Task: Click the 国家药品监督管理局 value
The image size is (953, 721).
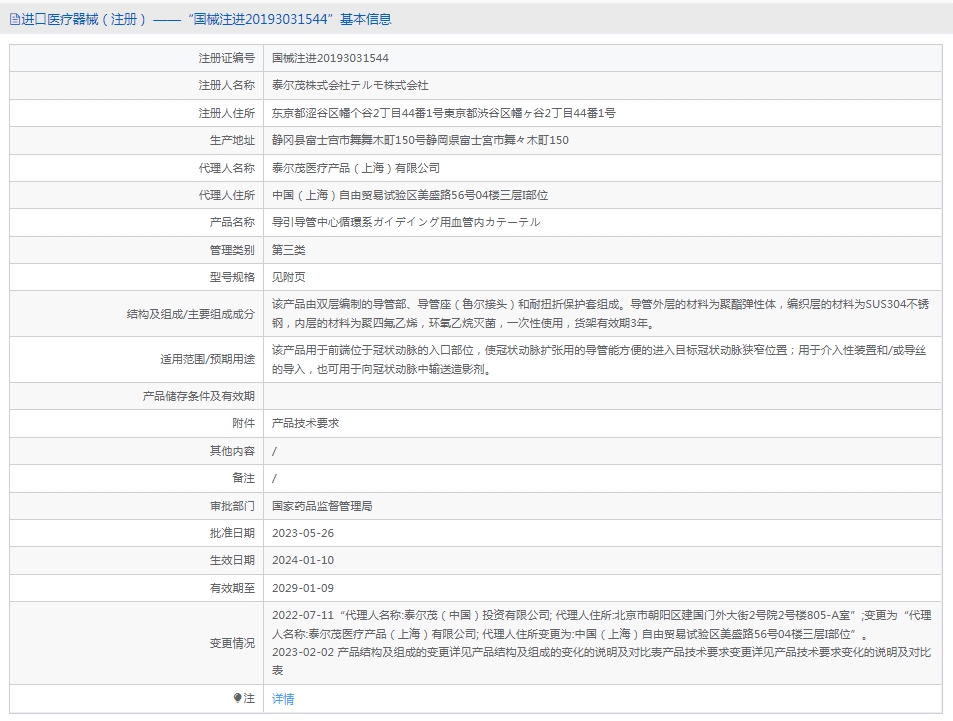Action: click(x=322, y=506)
